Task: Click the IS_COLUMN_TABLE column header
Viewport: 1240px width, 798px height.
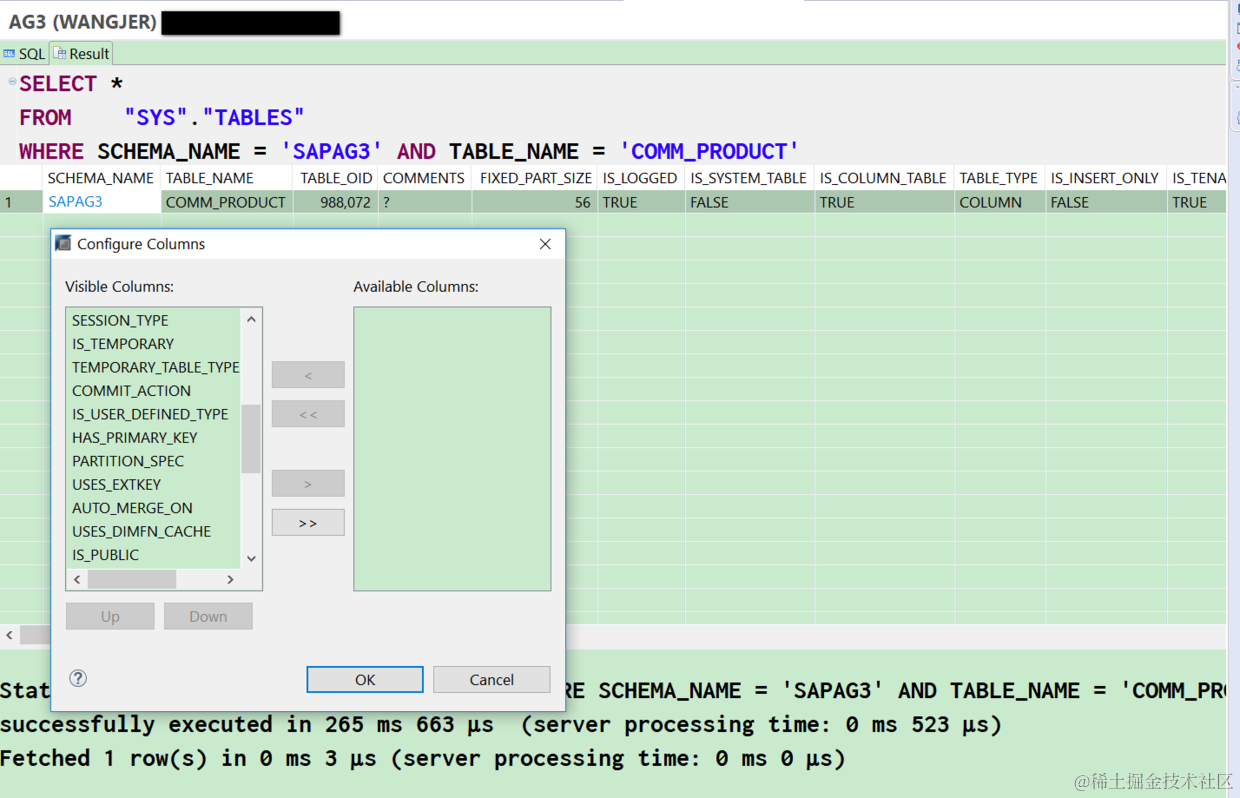Action: (x=883, y=178)
